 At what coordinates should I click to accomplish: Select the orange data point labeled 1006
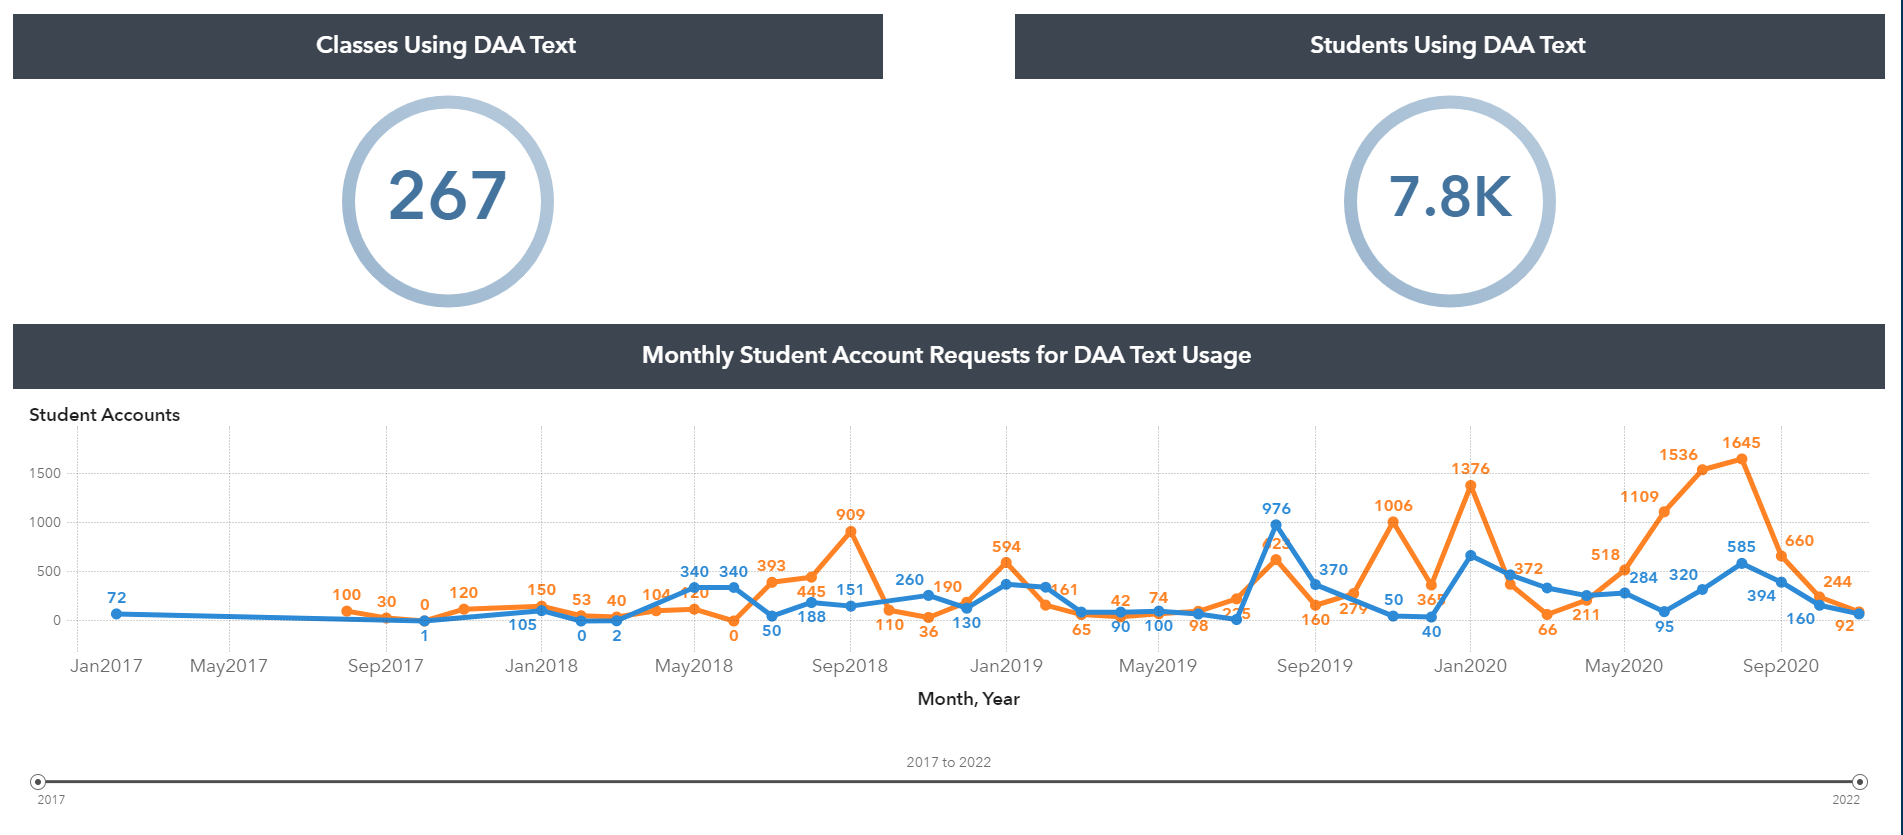tap(1393, 522)
